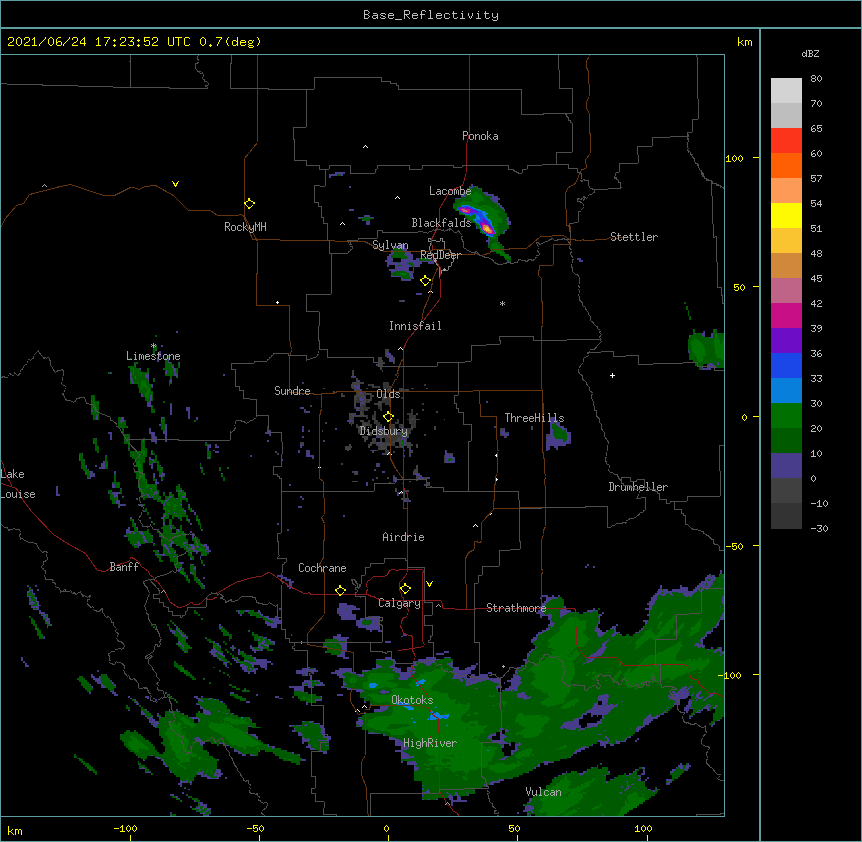Viewport: 862px width, 842px height.
Task: Click the red legend swatch between 65 and 60
Action: (786, 141)
